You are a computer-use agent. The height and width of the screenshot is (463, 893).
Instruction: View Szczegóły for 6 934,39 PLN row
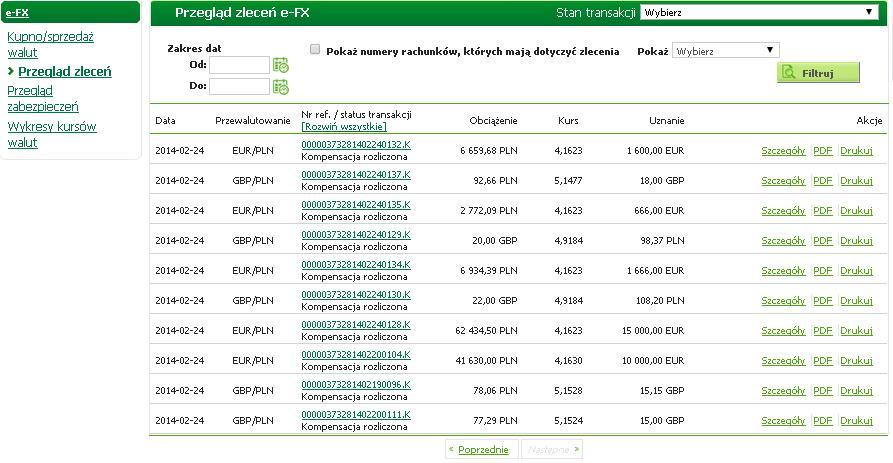coord(783,271)
